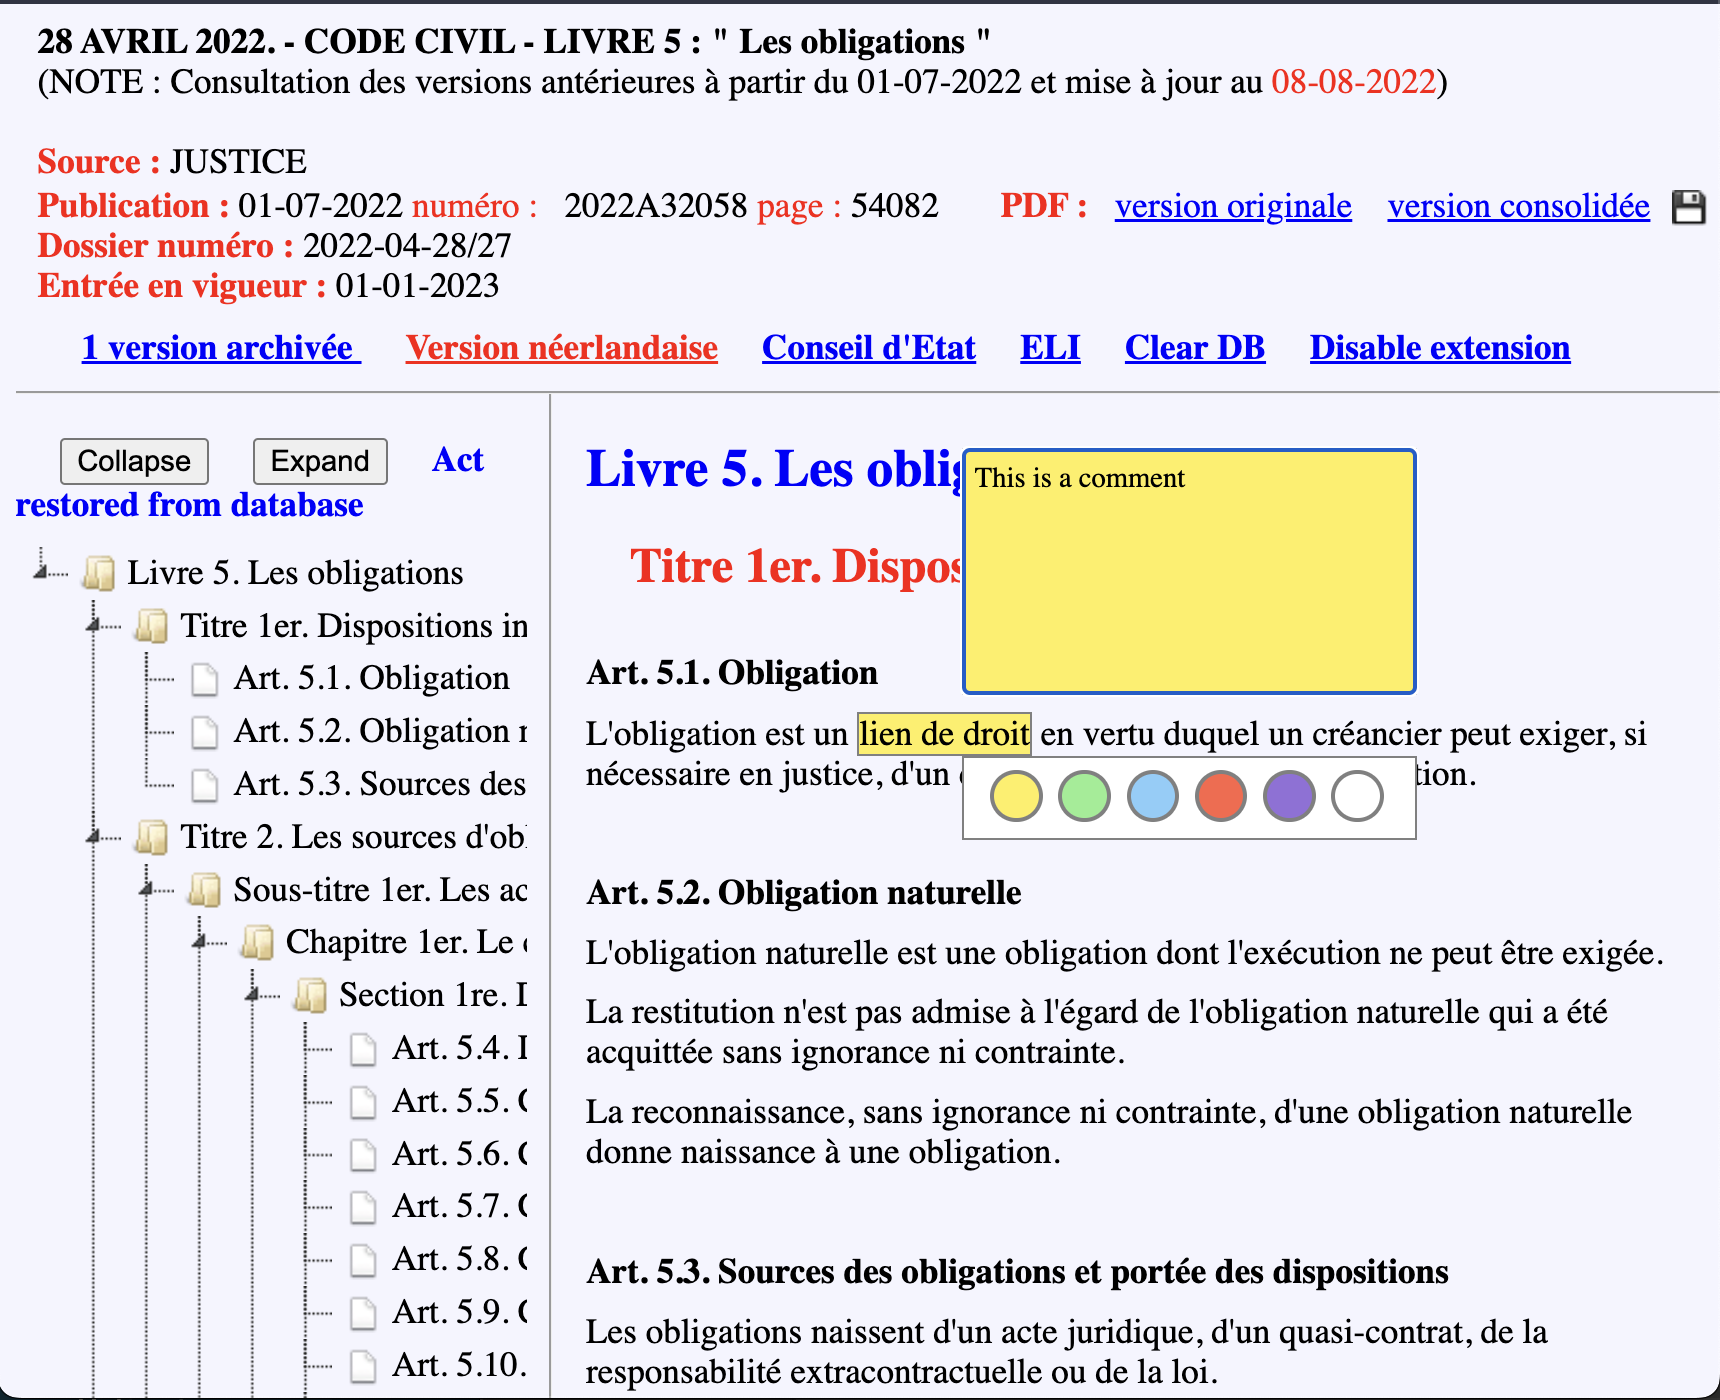This screenshot has height=1400, width=1720.
Task: Collapse Sous-titre 1er tree arrow
Action: tap(148, 888)
